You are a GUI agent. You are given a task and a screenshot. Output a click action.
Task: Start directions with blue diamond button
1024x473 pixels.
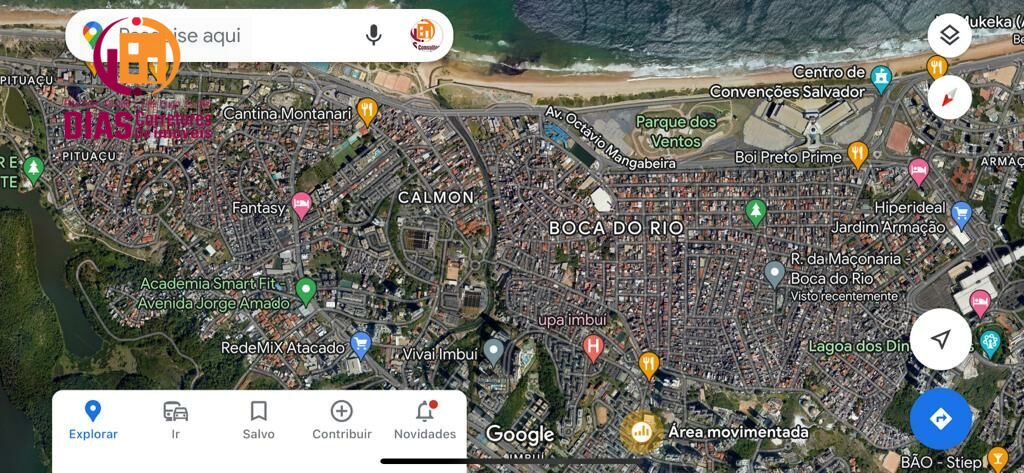[940, 419]
